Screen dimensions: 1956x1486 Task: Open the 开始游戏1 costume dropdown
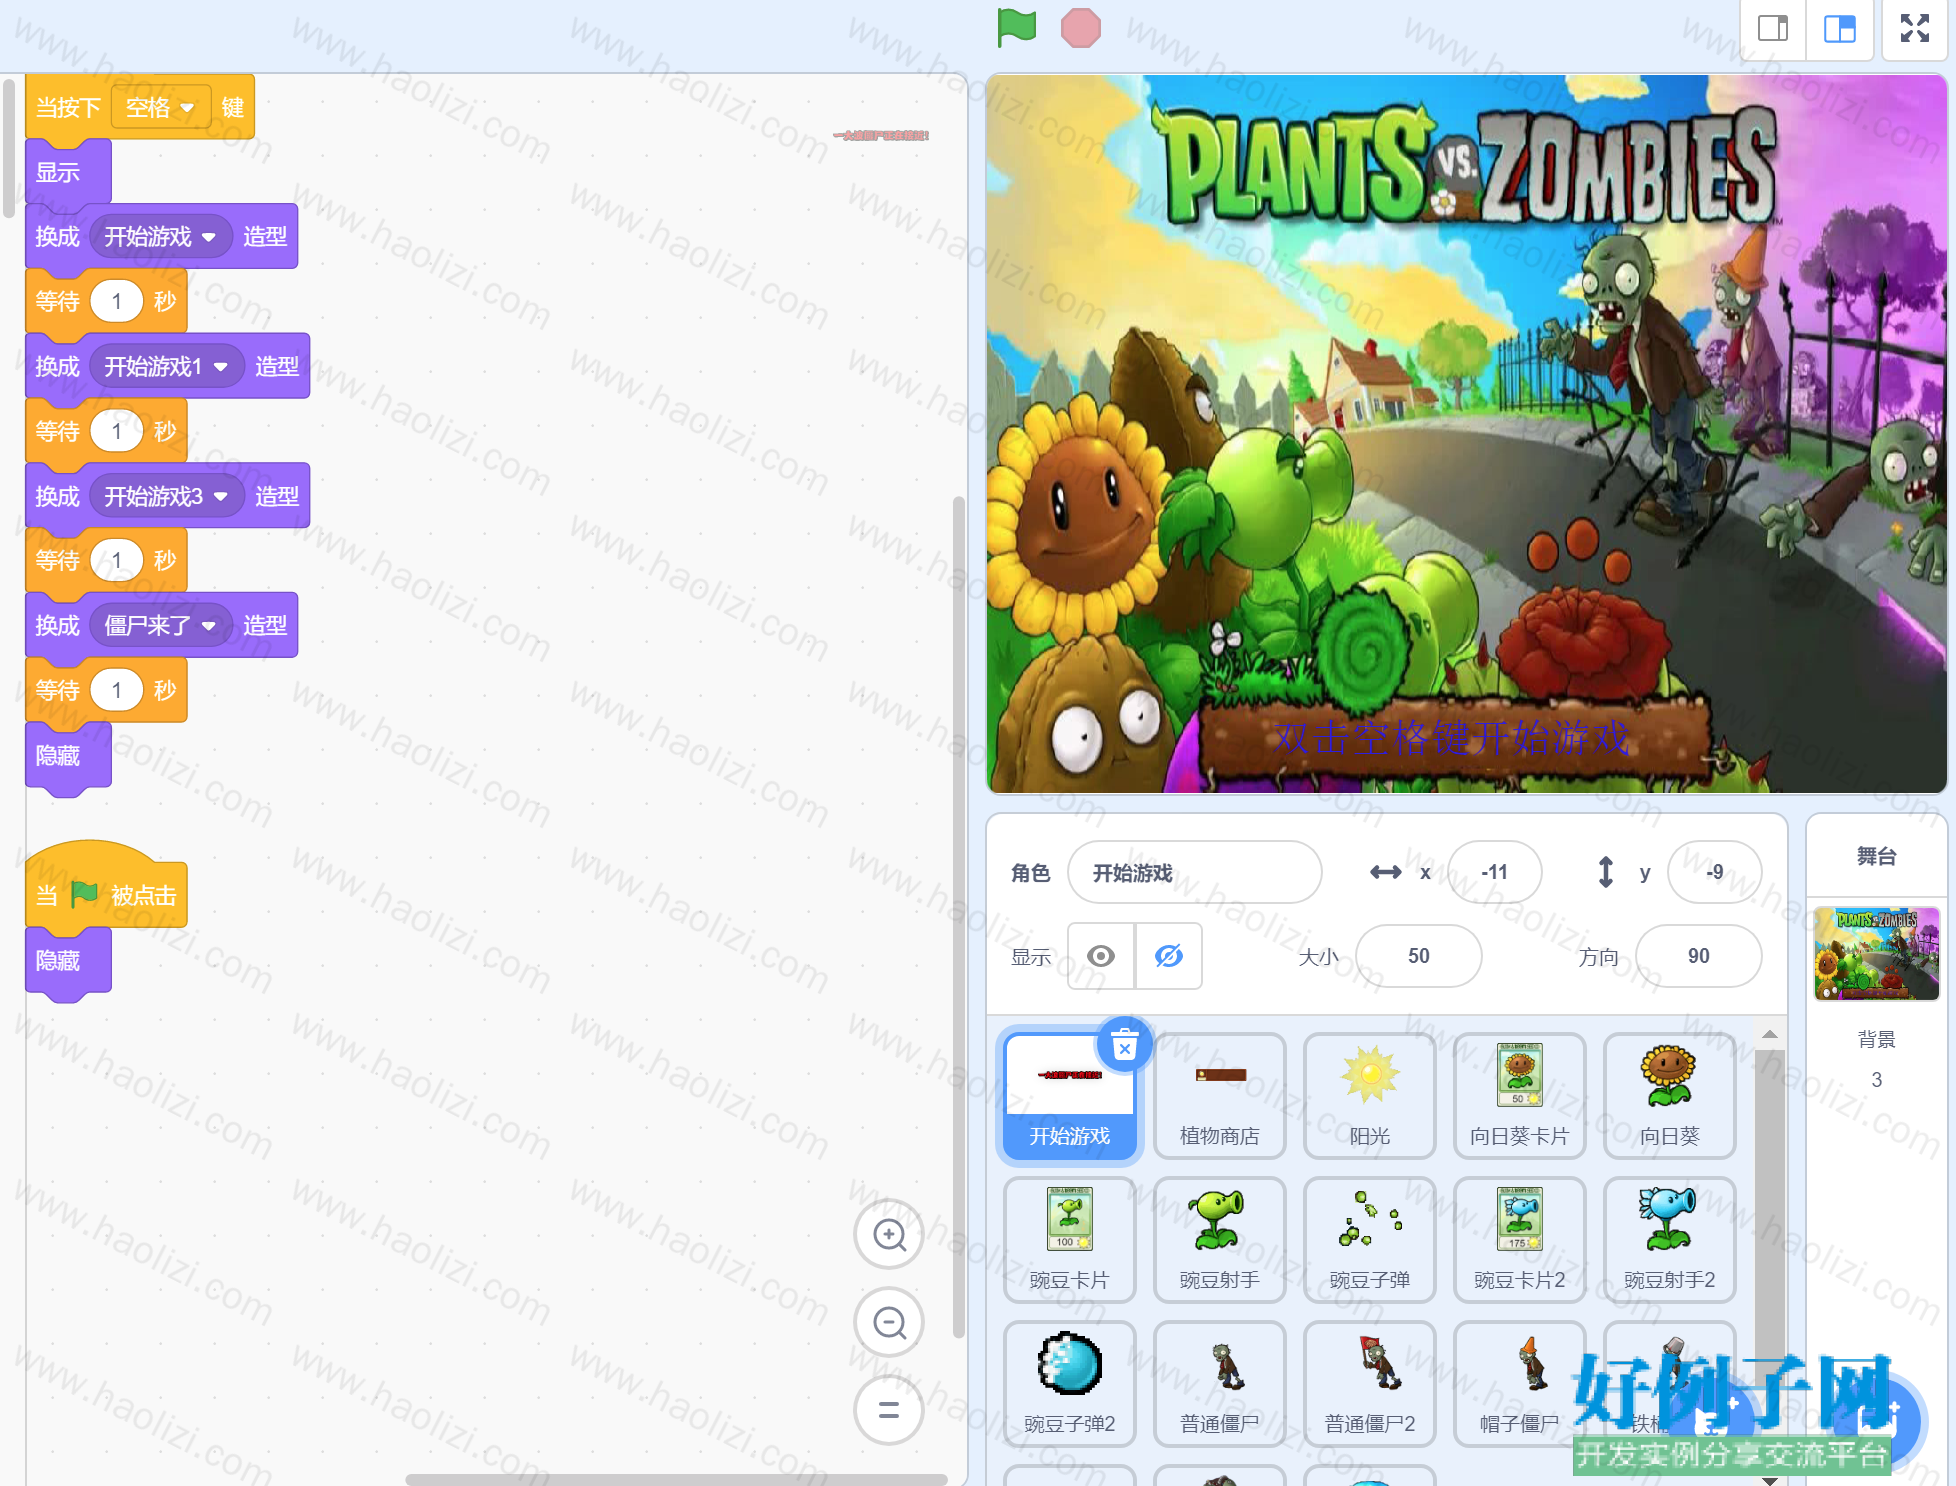tap(167, 367)
